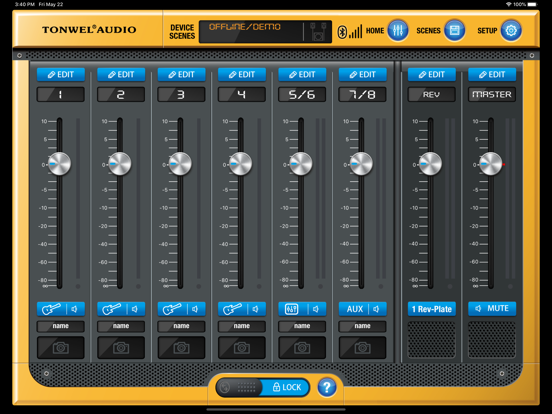The height and width of the screenshot is (414, 552).
Task: Click EDIT above the REV channel
Action: (432, 75)
